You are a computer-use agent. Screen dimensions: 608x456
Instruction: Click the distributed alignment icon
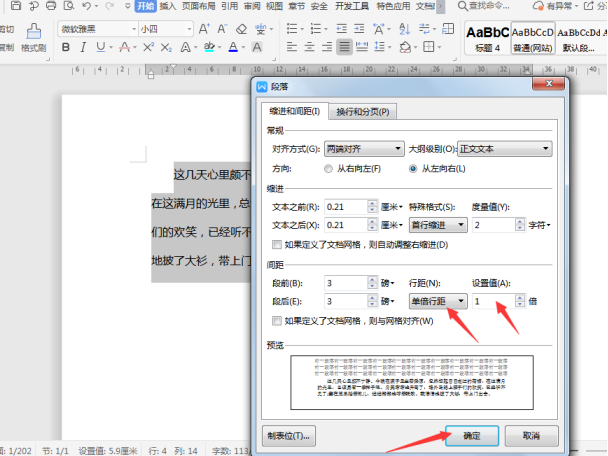coord(362,47)
